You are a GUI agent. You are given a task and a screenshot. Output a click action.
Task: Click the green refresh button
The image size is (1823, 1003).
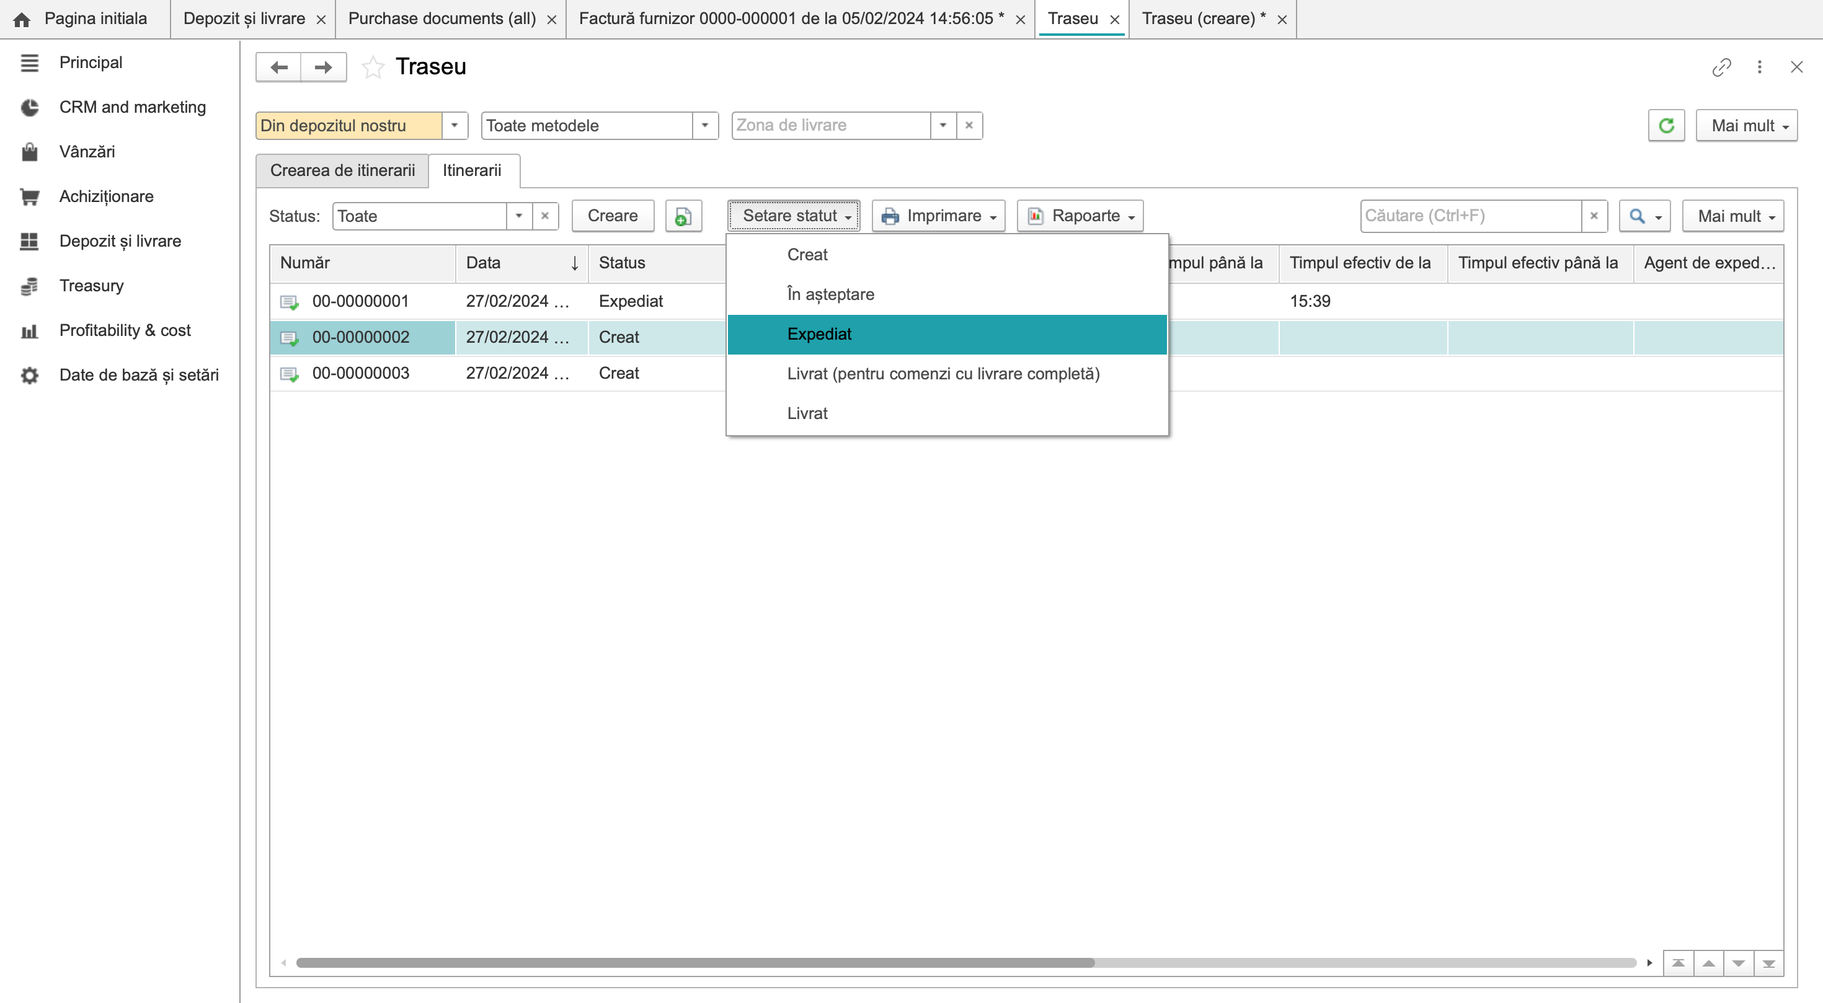pyautogui.click(x=1666, y=126)
